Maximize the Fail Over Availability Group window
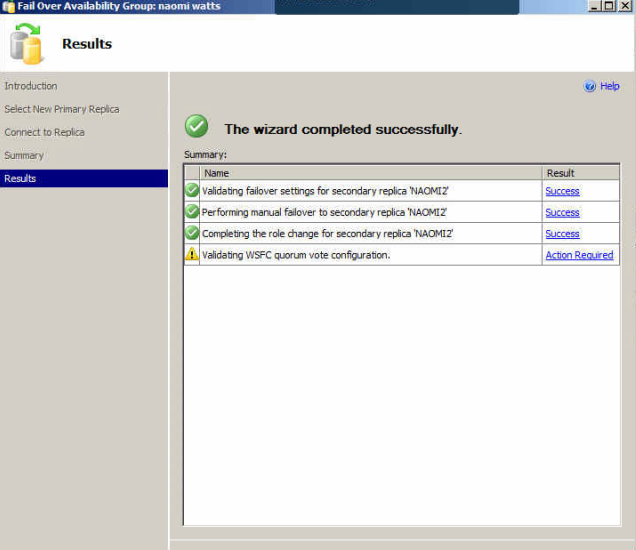The image size is (636, 550). coord(609,6)
